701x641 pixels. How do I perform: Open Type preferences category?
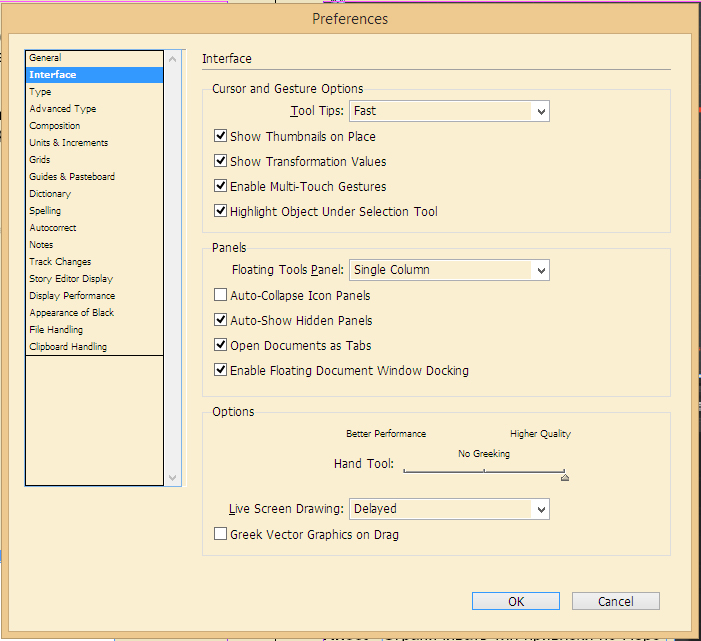pos(94,92)
